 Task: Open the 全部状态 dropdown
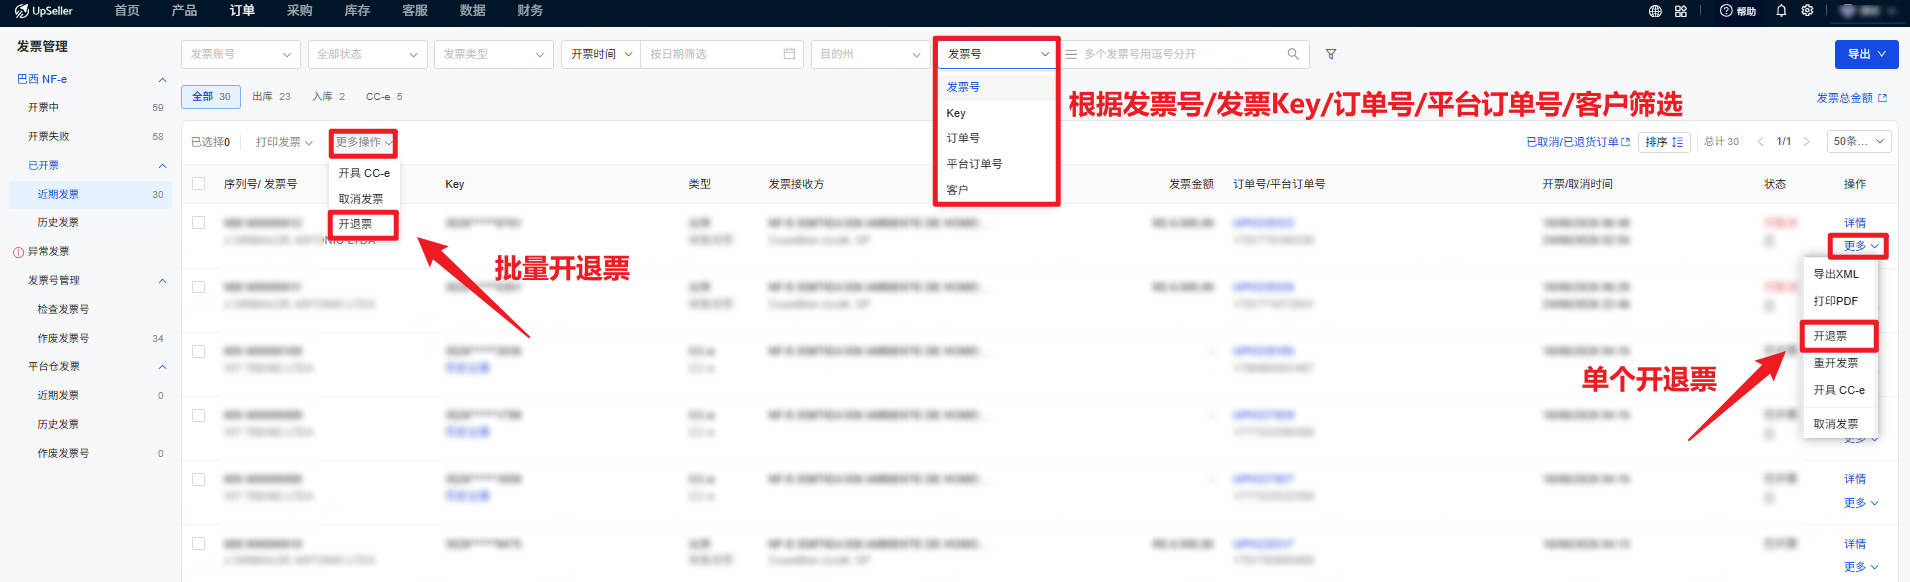click(367, 54)
